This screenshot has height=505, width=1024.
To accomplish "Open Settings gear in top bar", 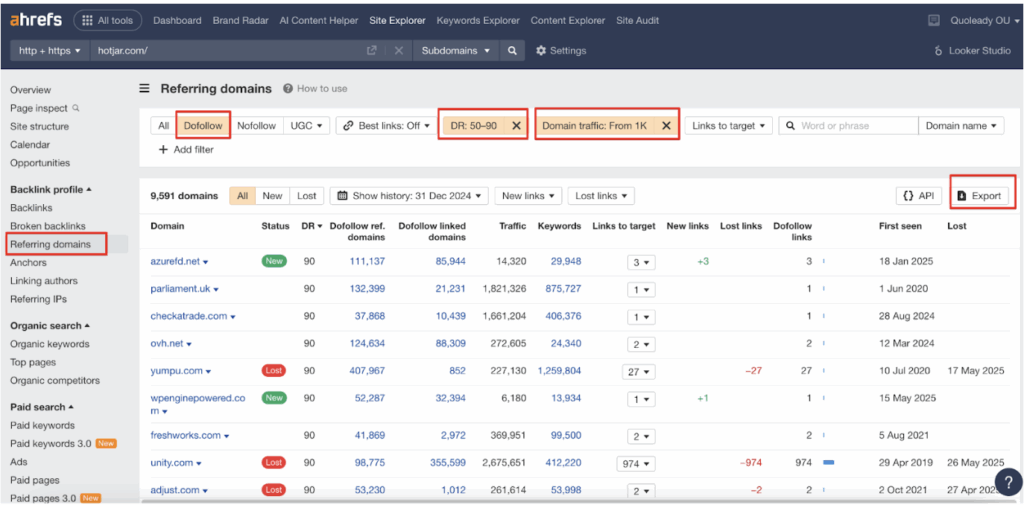I will click(x=561, y=50).
